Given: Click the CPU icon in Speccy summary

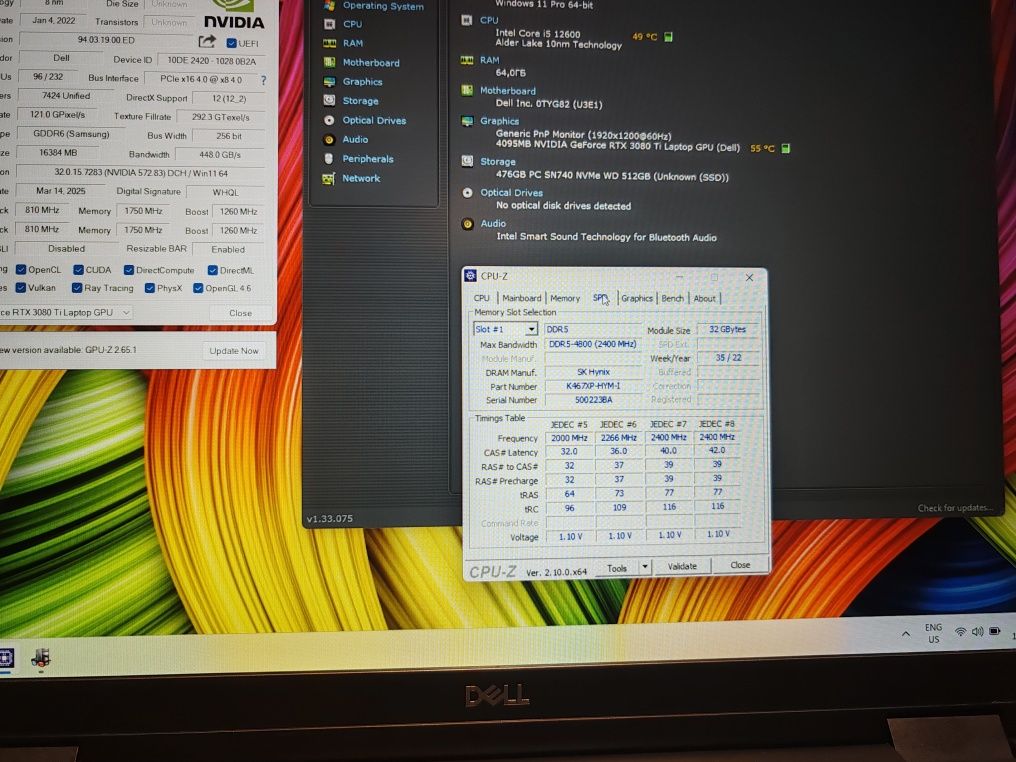Looking at the screenshot, I should (x=467, y=20).
